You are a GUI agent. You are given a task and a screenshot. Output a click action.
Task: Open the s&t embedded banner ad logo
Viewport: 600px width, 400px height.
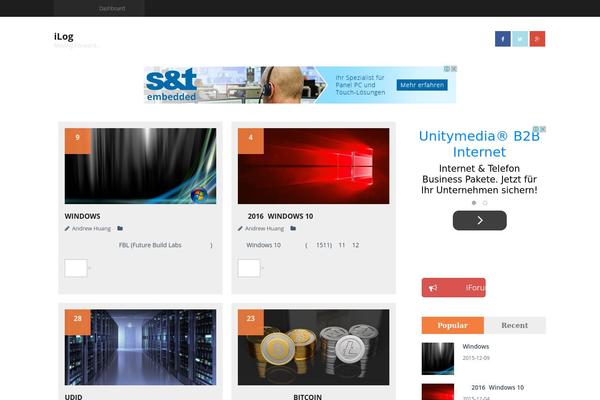tap(171, 85)
